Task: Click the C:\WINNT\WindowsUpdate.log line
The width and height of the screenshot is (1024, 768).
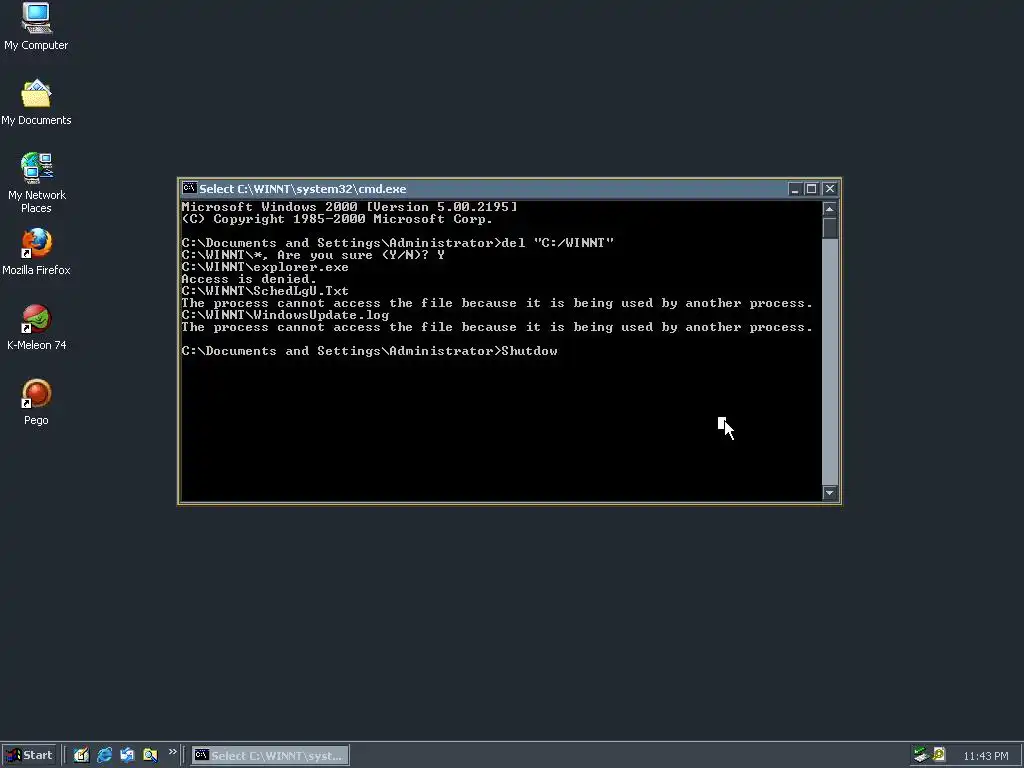Action: click(285, 315)
